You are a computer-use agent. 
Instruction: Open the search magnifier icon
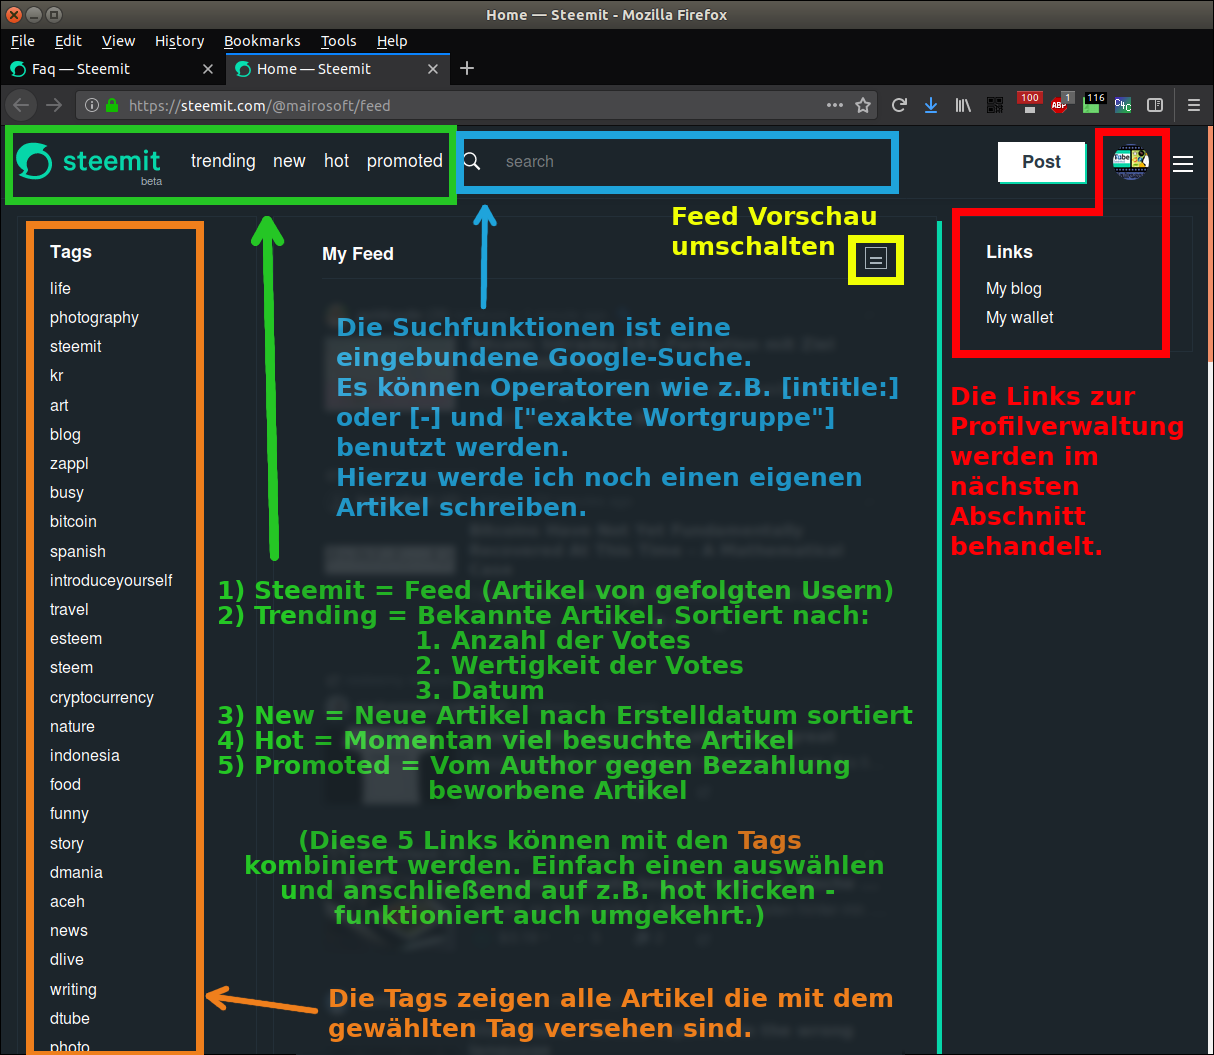pos(472,161)
